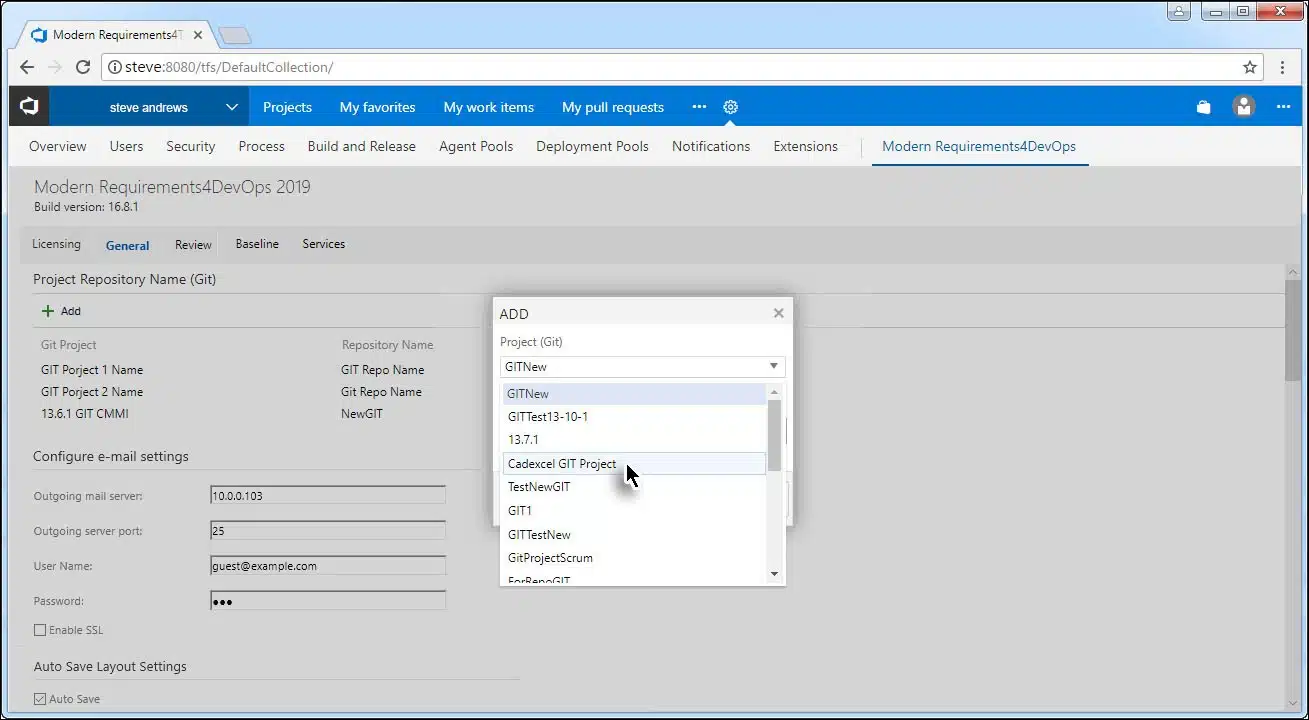This screenshot has height=720, width=1309.
Task: Enable the Enable SSL checkbox
Action: click(40, 630)
